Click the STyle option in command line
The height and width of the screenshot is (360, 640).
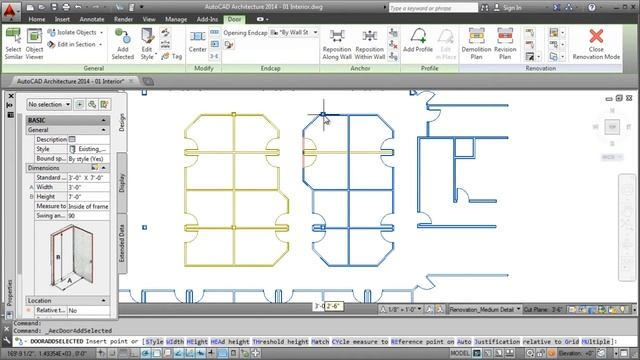coord(154,341)
